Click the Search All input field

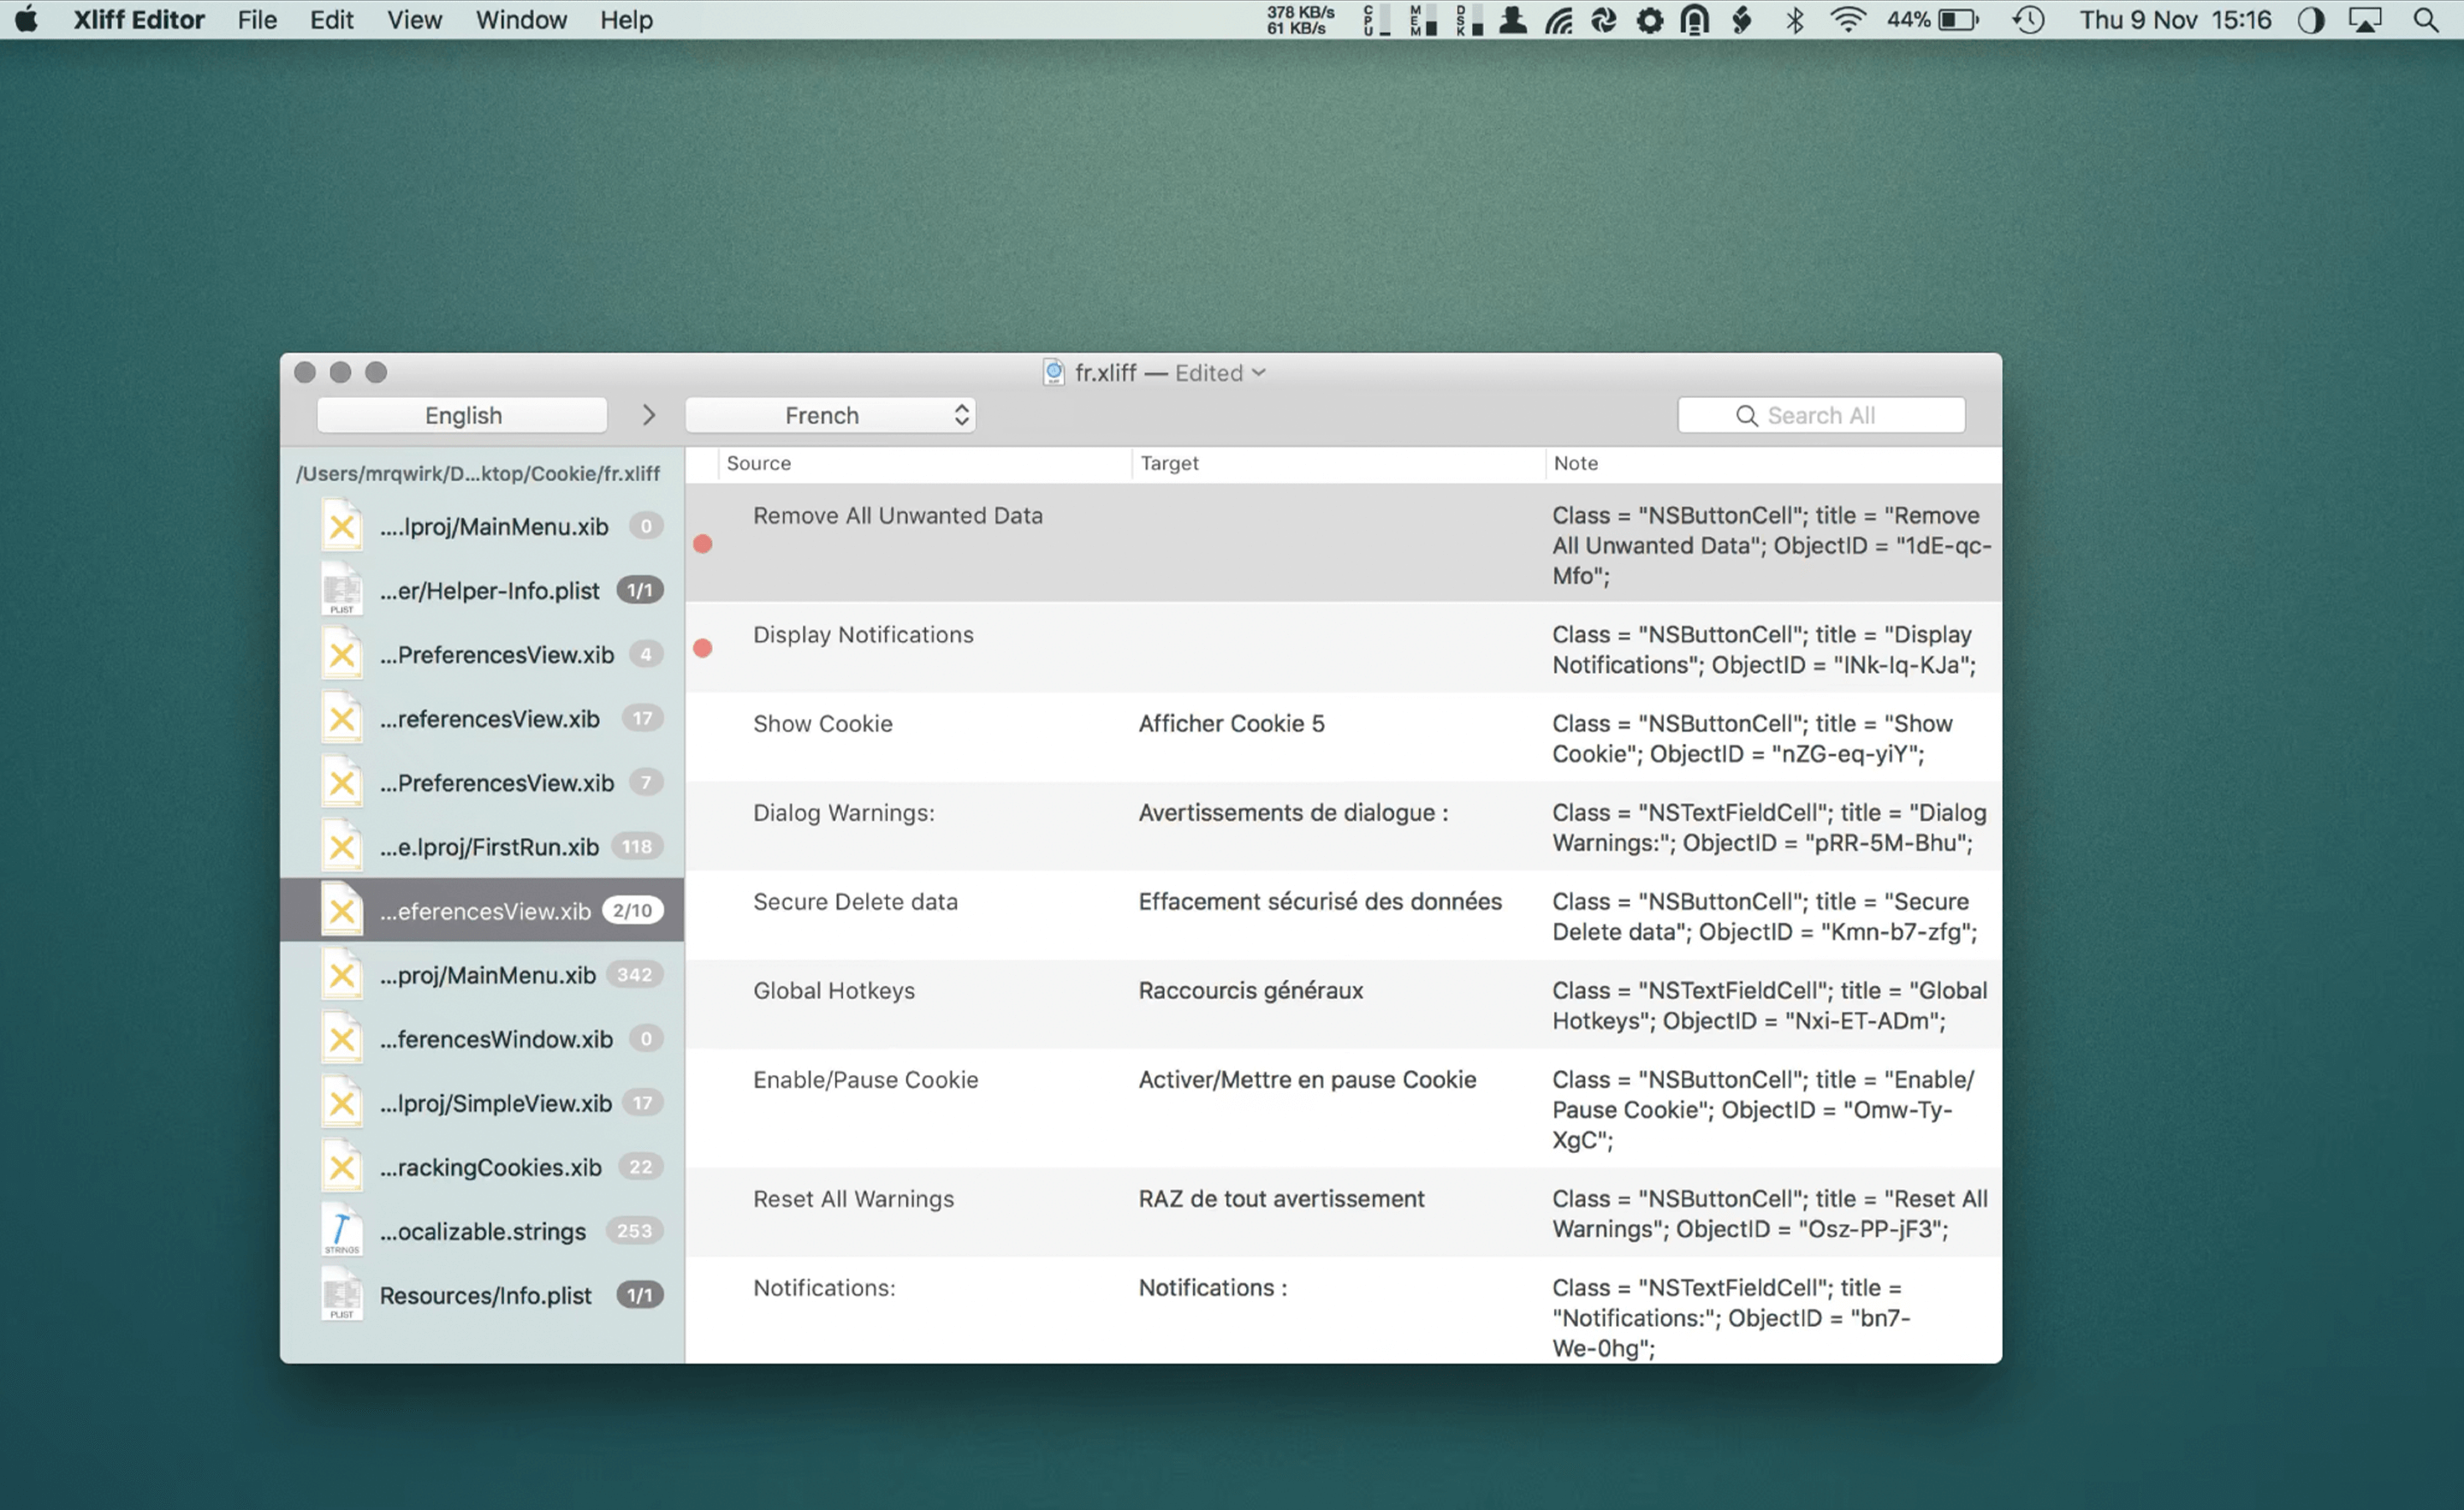[x=1848, y=413]
